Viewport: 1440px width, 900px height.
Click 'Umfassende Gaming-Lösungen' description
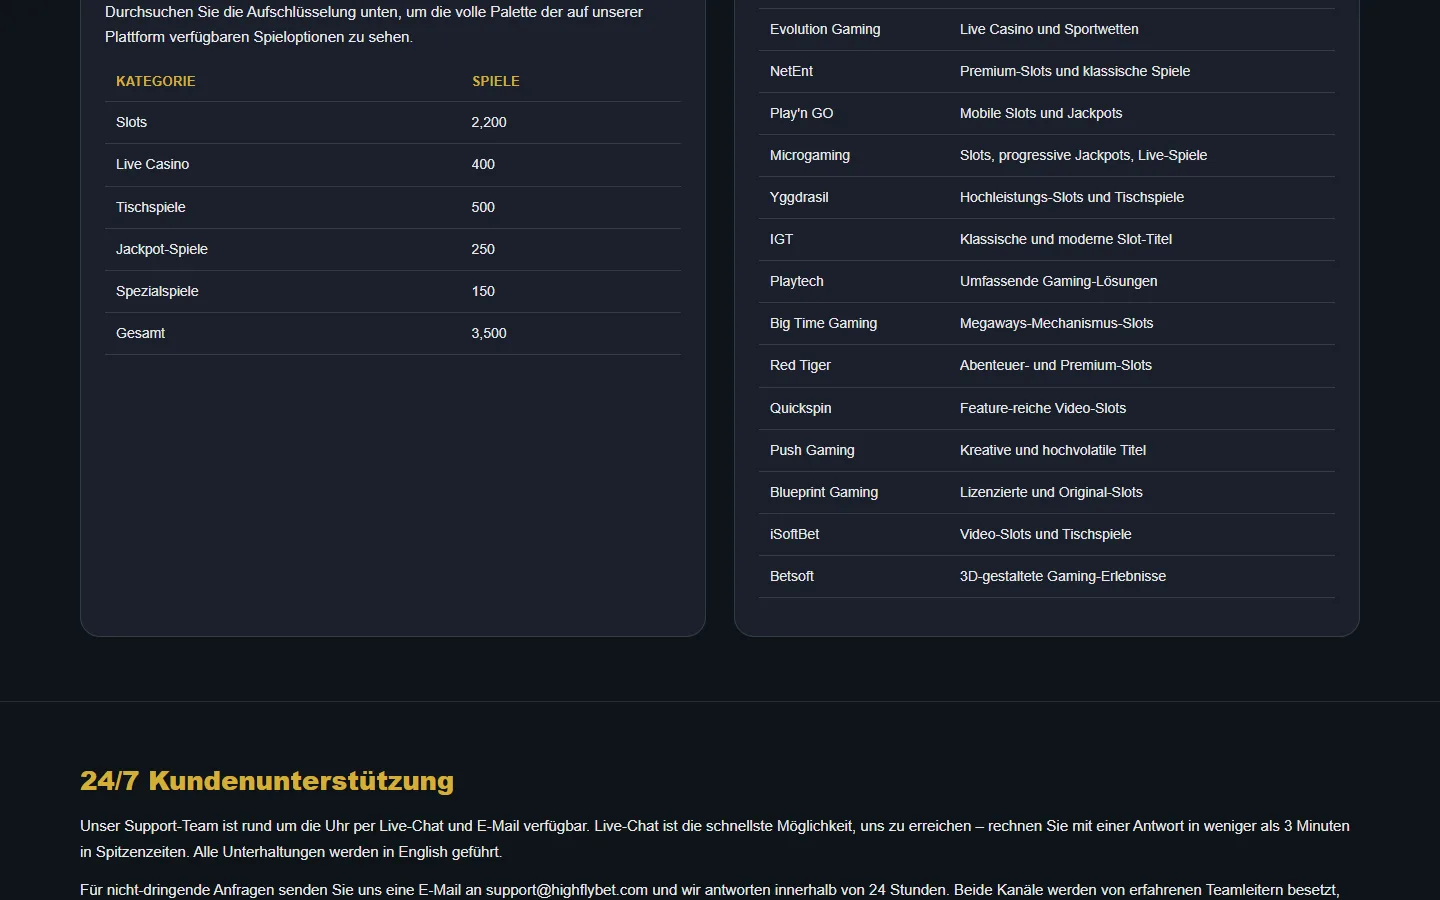1058,281
